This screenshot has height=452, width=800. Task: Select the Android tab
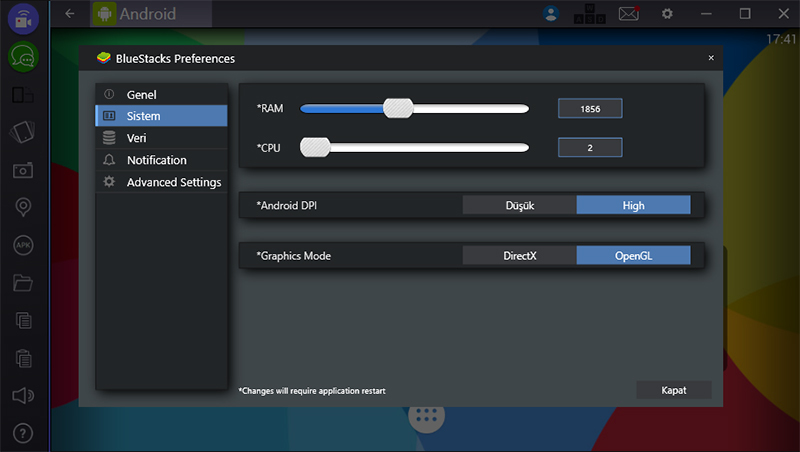click(x=152, y=14)
